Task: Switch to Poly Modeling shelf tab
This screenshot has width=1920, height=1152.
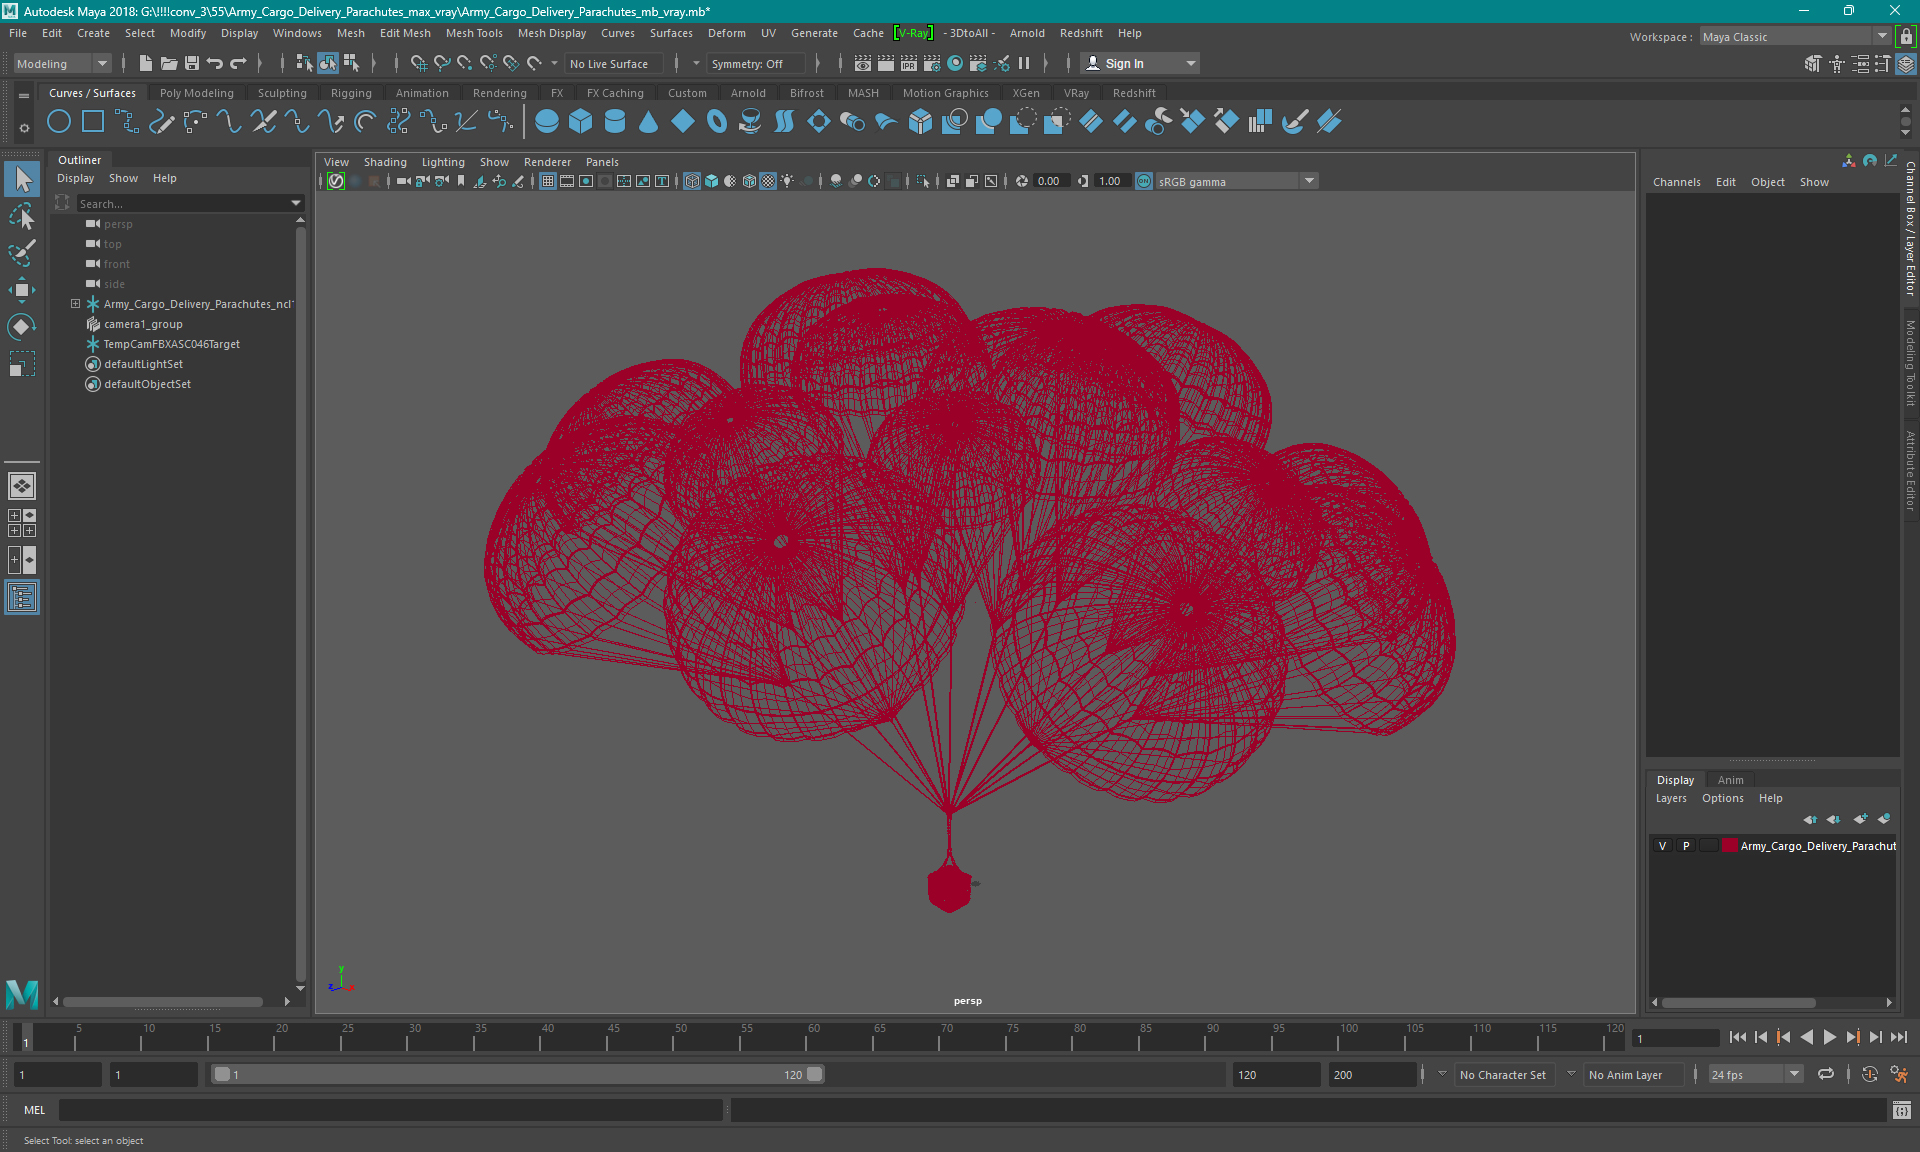Action: click(x=196, y=93)
